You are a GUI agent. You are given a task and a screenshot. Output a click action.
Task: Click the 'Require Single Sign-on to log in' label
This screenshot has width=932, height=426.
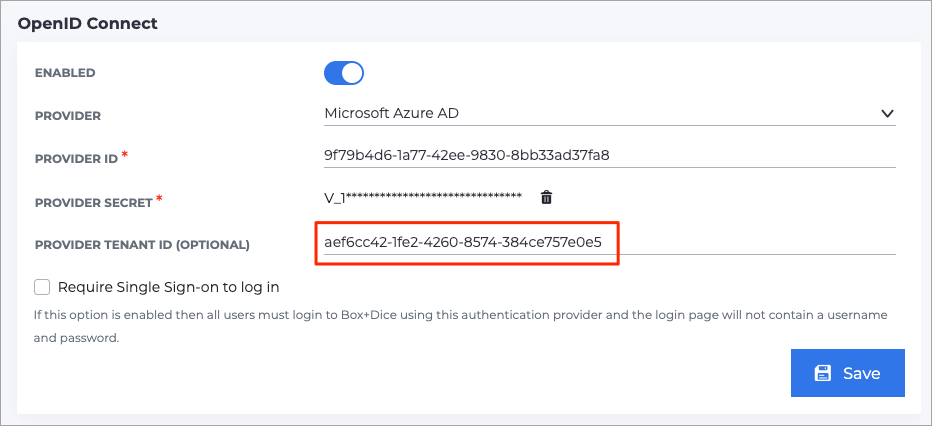click(169, 288)
